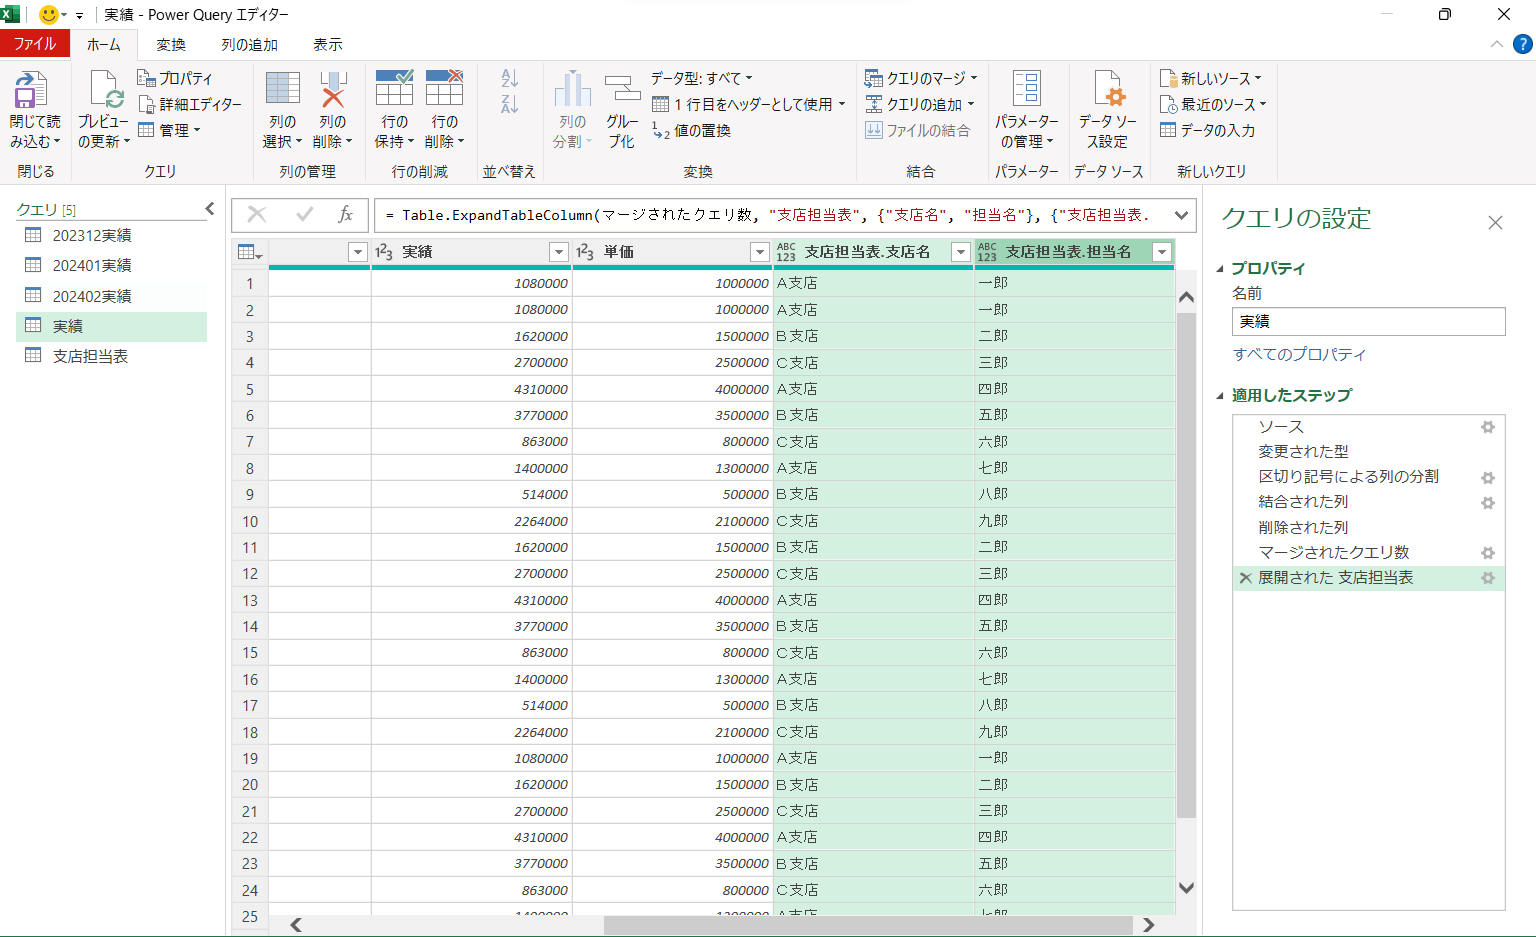Click the horizontal scrollbar right arrow
The height and width of the screenshot is (937, 1536).
click(1149, 925)
